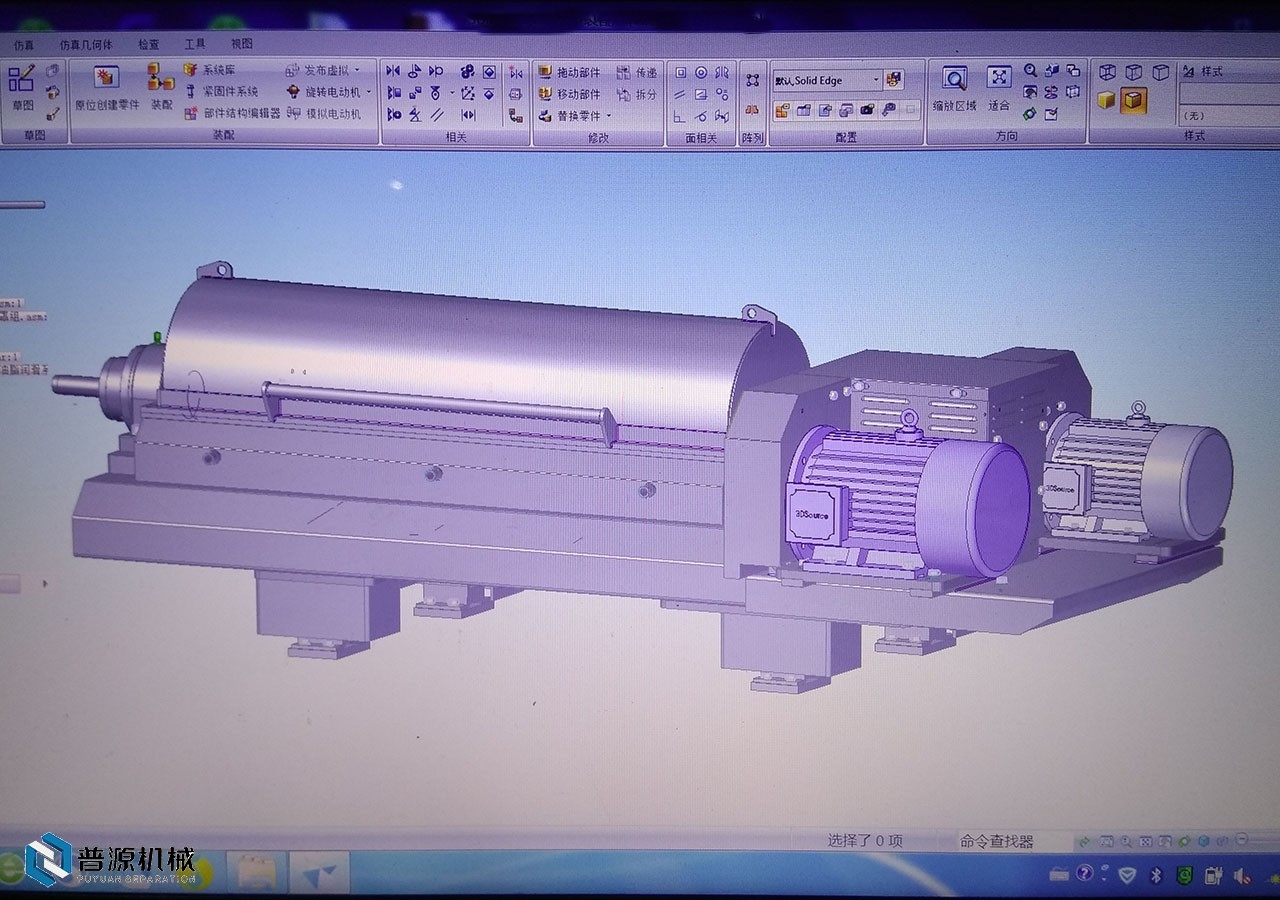Open the 检查 (Inspect) ribbon tab

[x=148, y=44]
